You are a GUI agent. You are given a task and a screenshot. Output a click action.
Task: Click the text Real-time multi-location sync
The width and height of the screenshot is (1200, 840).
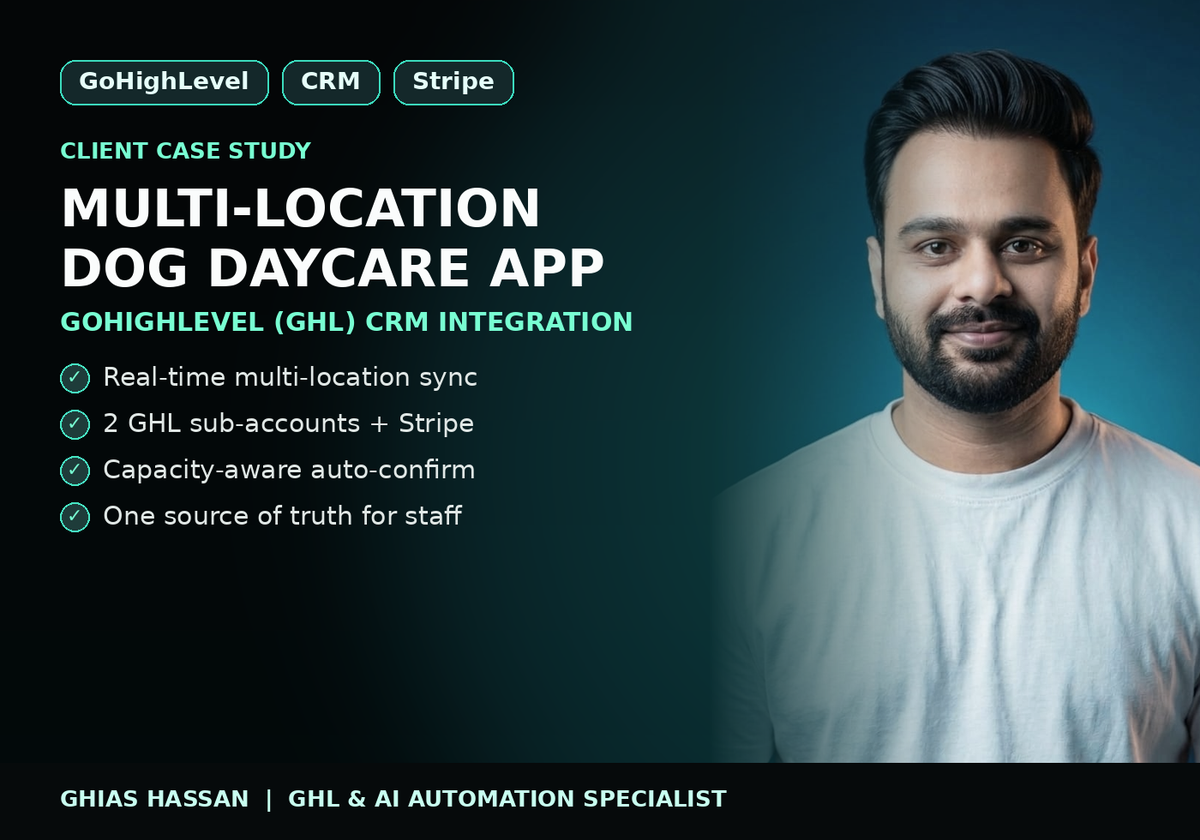coord(290,378)
